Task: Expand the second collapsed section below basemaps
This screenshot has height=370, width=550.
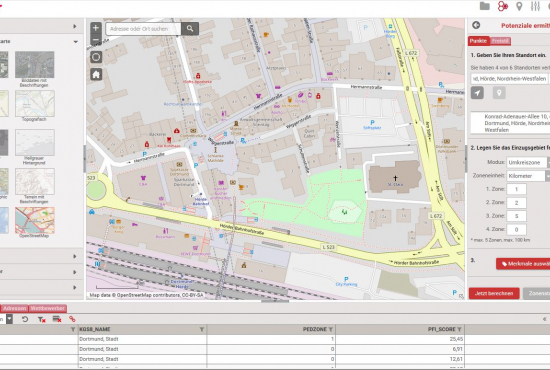Action: pyautogui.click(x=75, y=272)
